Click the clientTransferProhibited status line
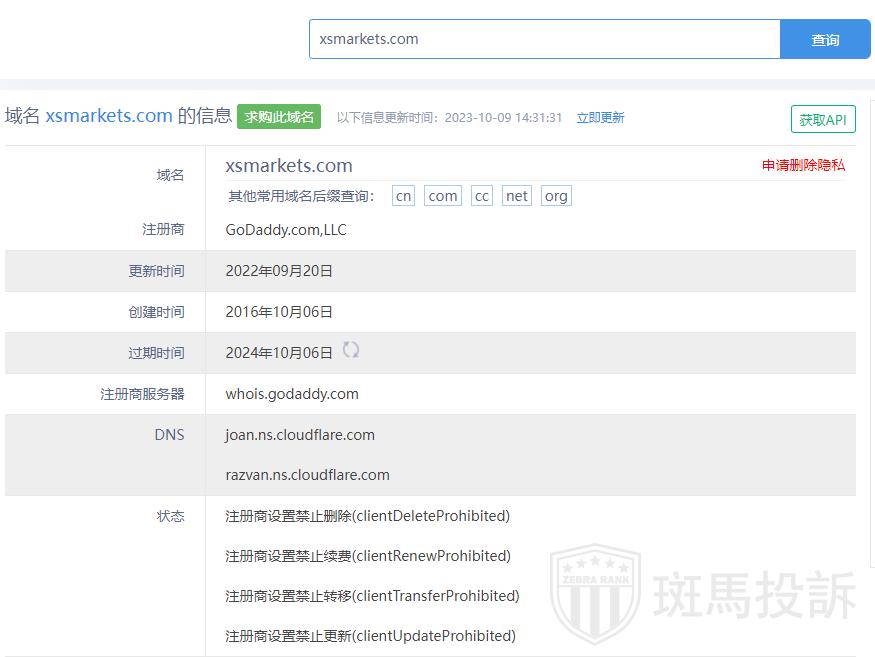Image resolution: width=875 pixels, height=657 pixels. click(372, 596)
